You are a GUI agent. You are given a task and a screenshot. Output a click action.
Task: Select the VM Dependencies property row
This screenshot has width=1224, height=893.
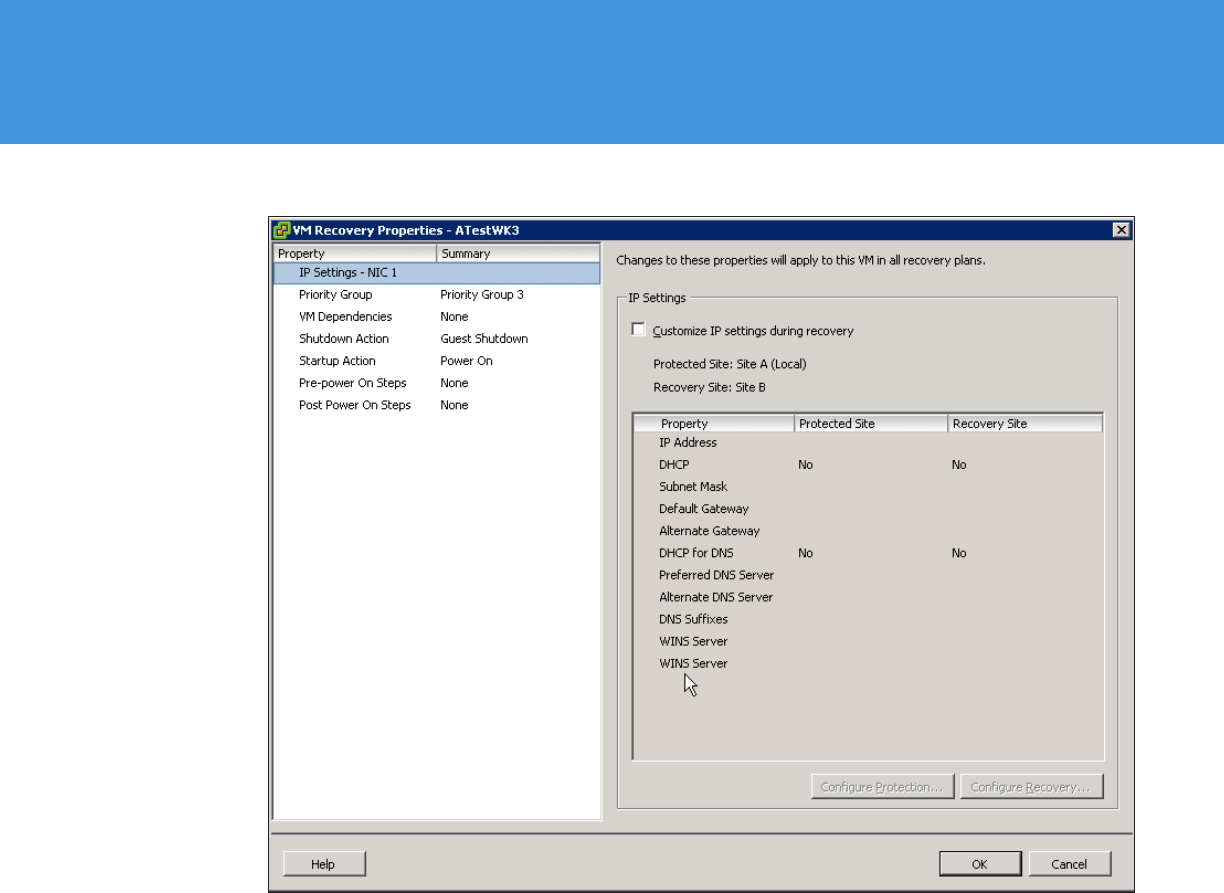click(437, 317)
